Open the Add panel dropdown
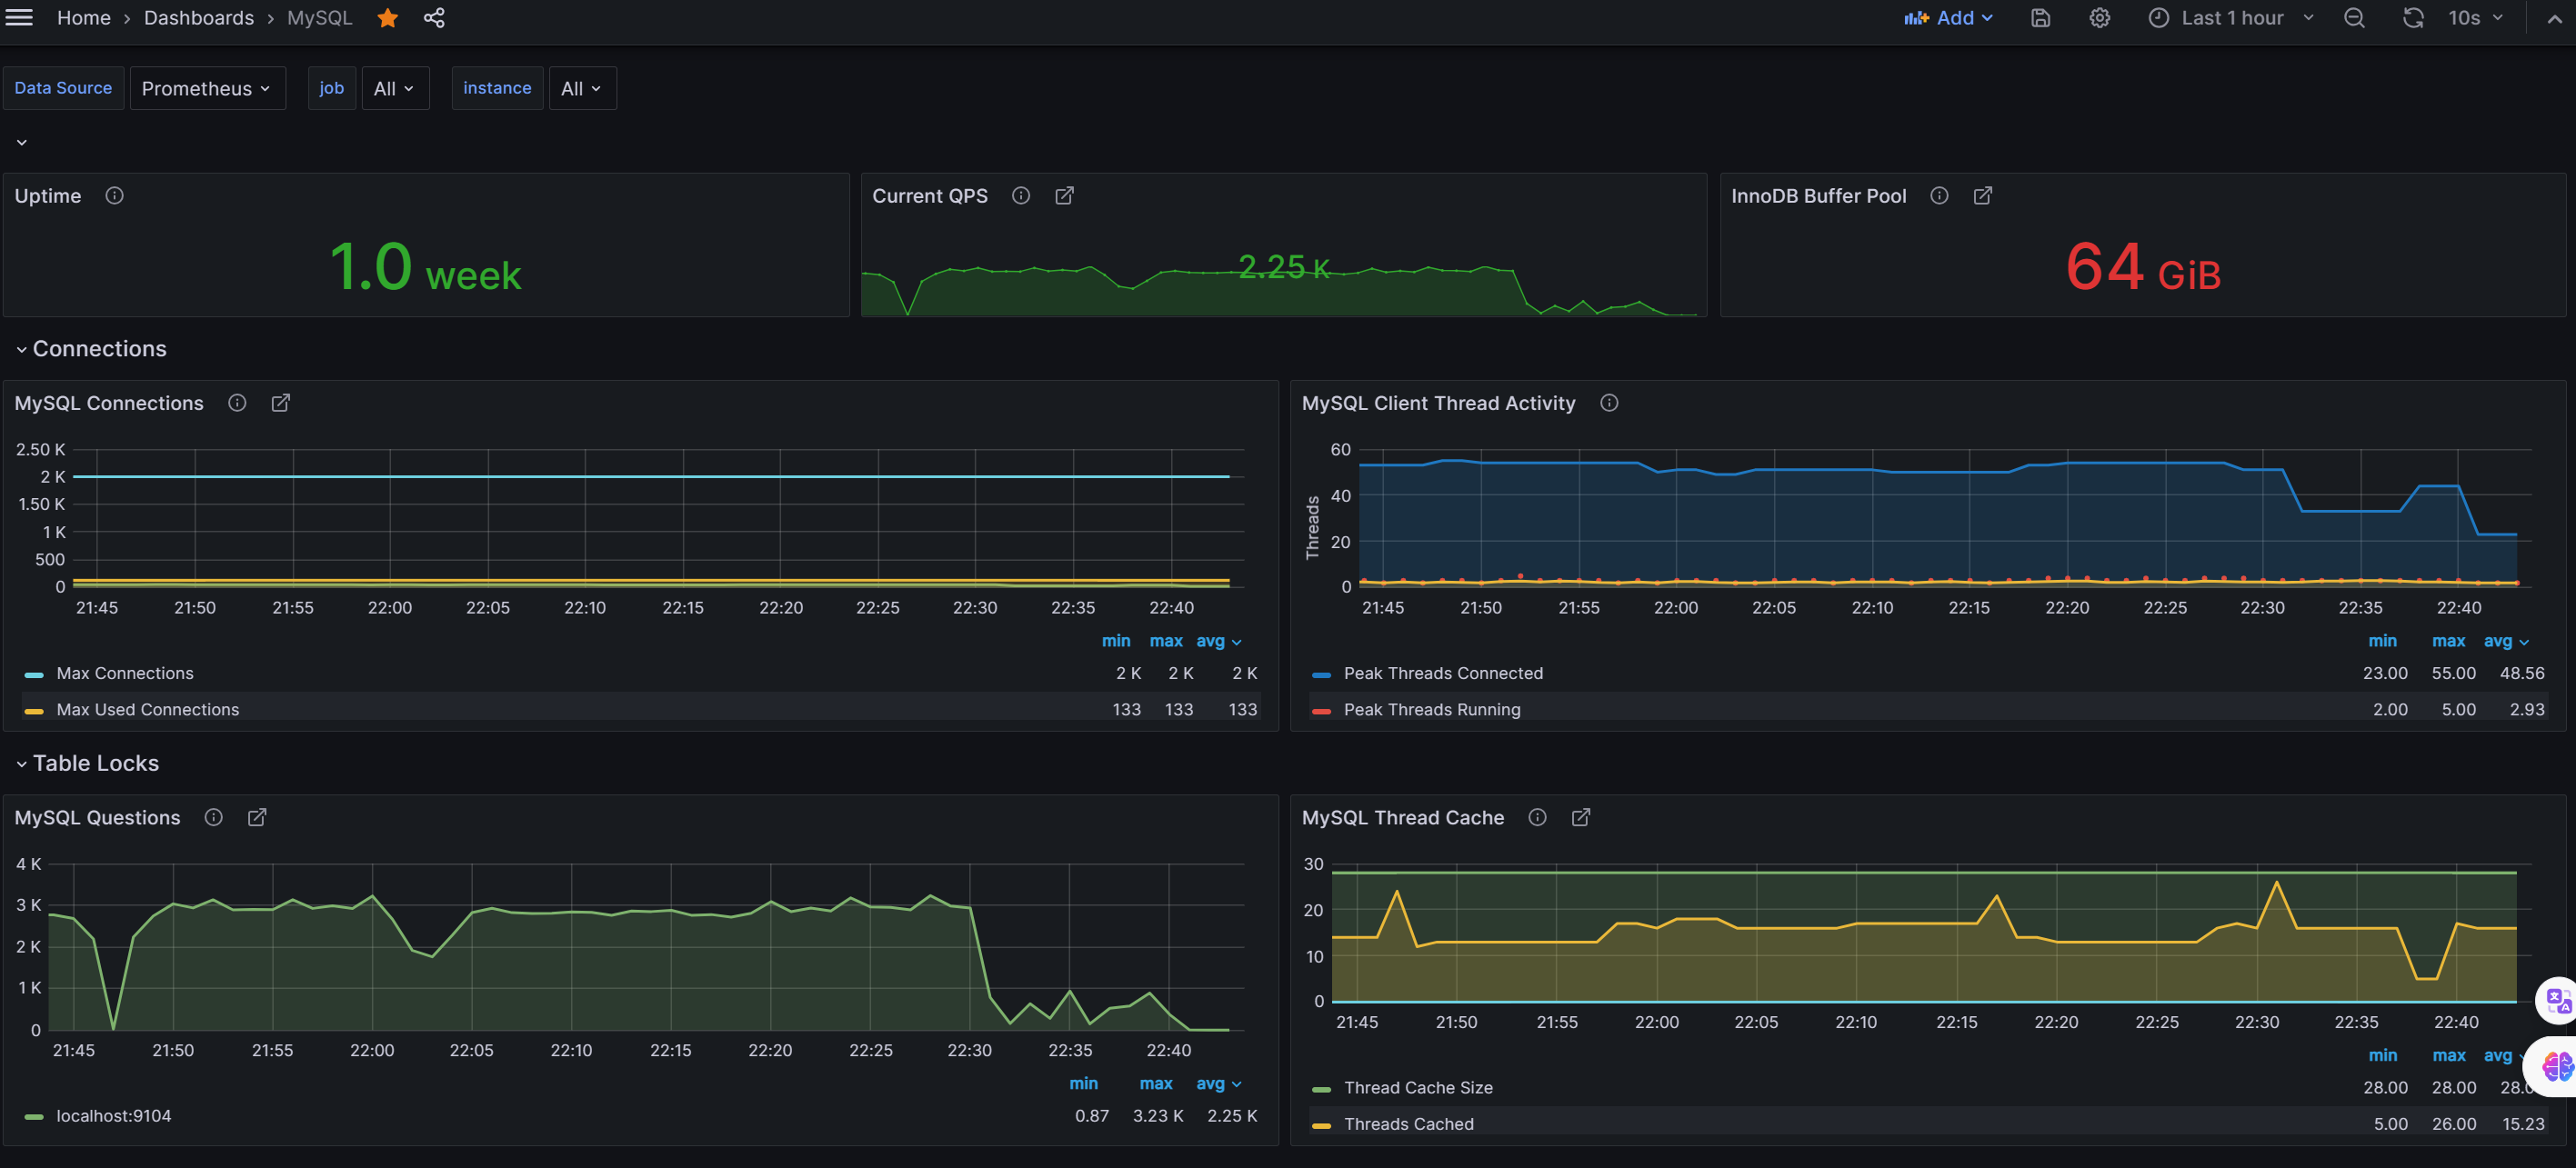The height and width of the screenshot is (1168, 2576). 1948,18
